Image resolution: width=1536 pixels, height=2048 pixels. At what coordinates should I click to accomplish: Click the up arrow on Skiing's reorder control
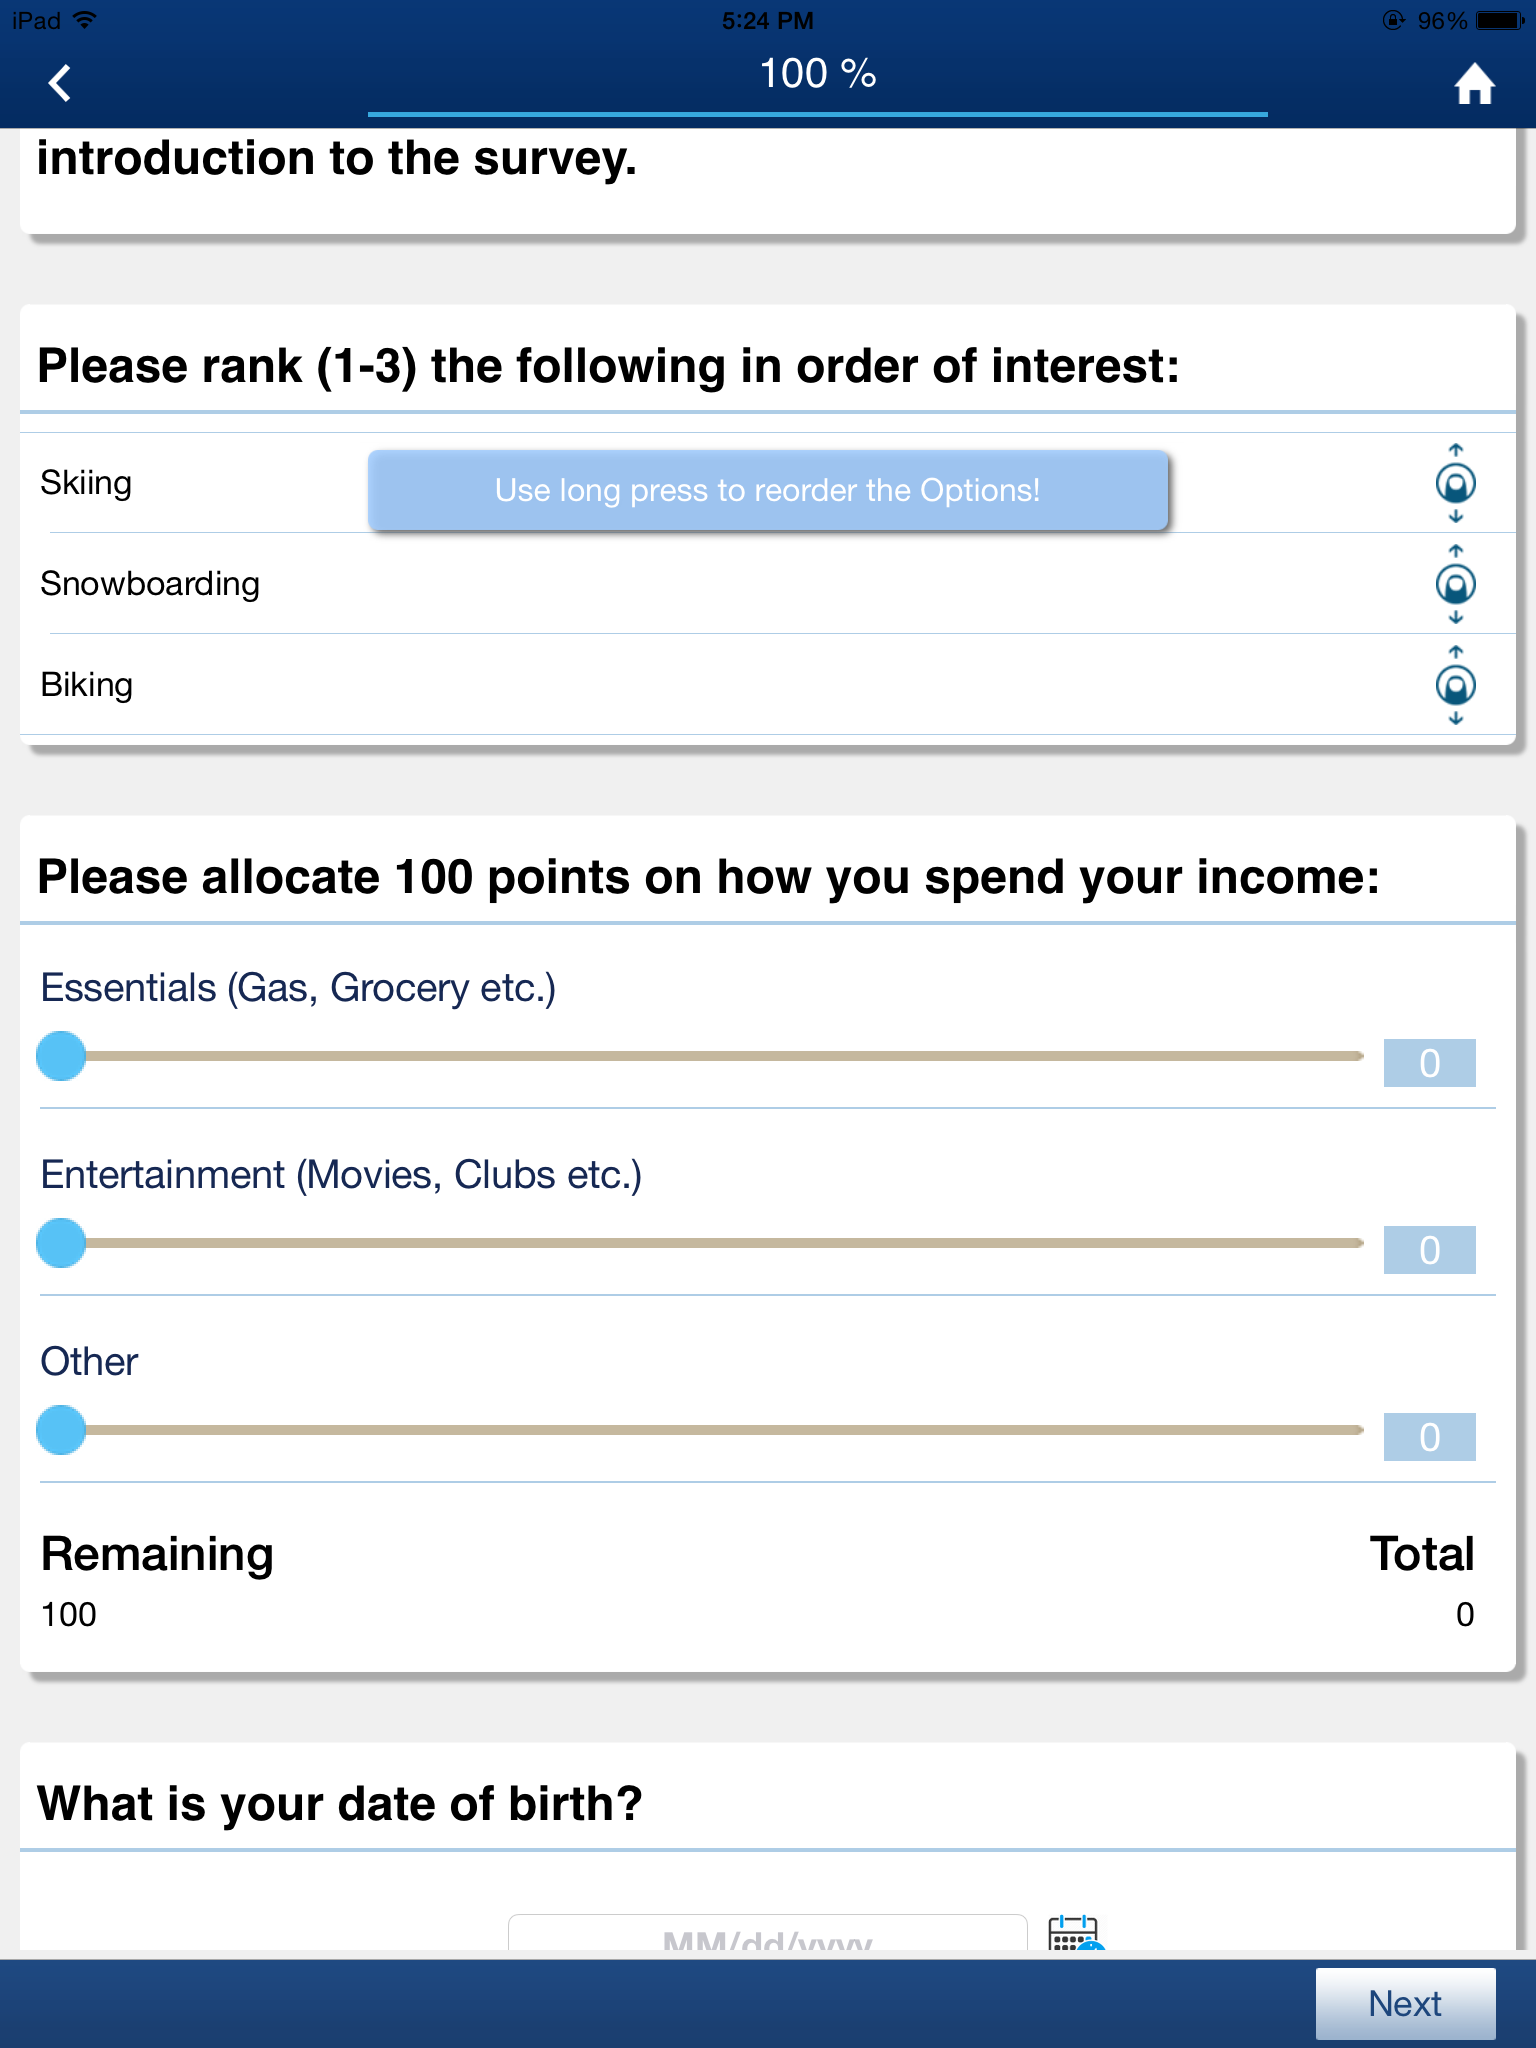[1455, 451]
